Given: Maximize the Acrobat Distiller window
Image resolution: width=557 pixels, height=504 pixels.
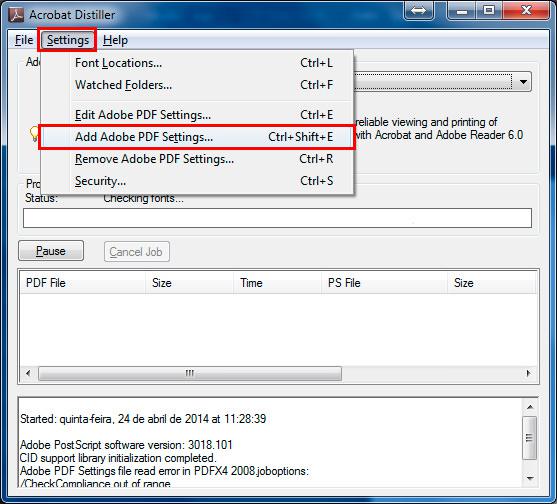Looking at the screenshot, I should coord(489,10).
